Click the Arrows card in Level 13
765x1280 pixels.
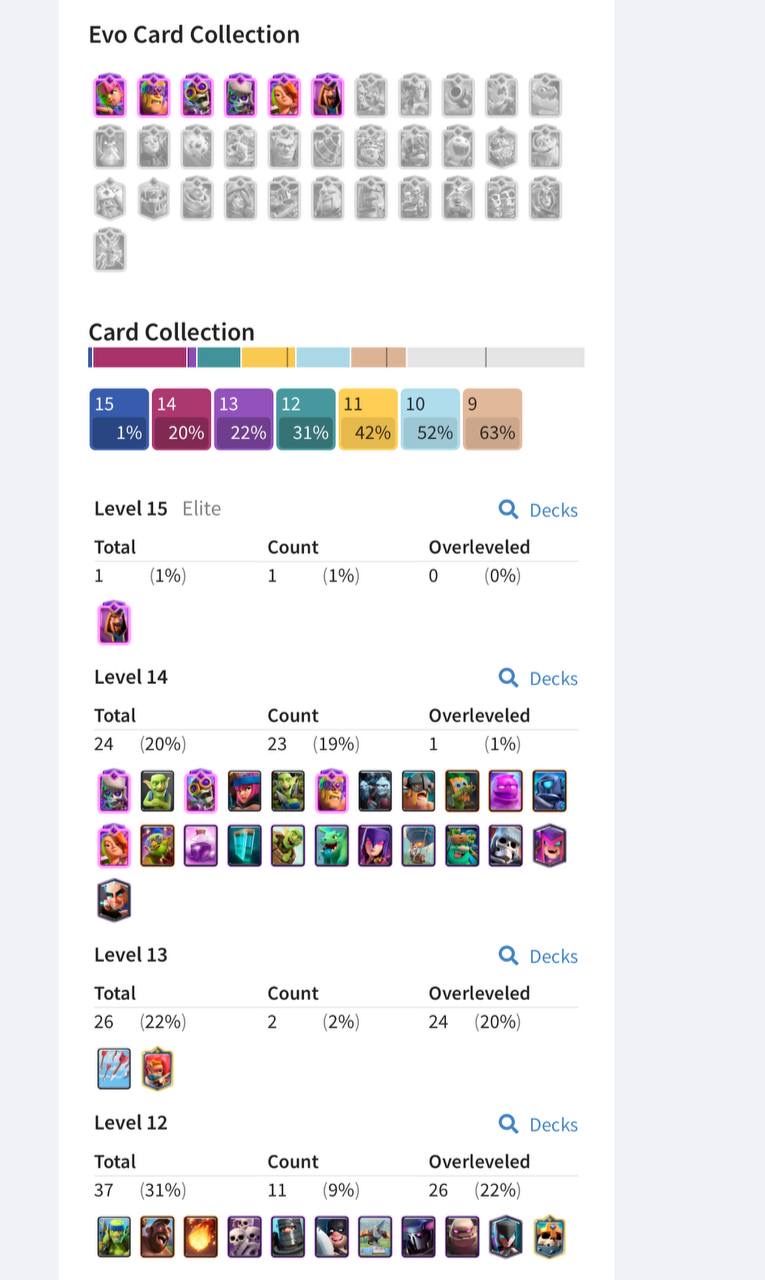click(x=114, y=1068)
